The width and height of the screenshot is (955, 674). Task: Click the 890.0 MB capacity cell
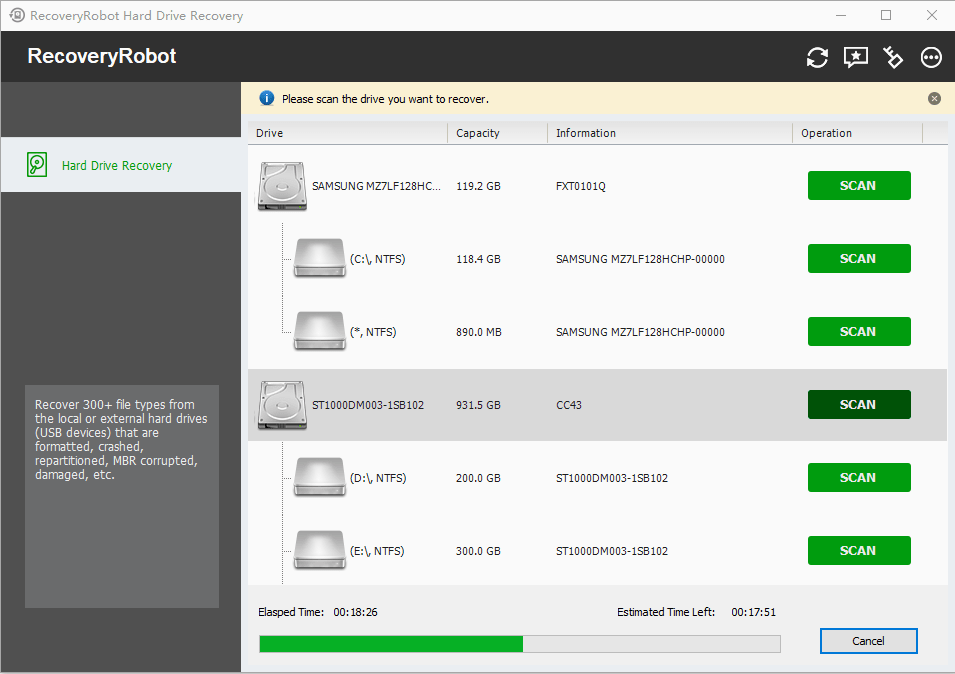(x=479, y=332)
